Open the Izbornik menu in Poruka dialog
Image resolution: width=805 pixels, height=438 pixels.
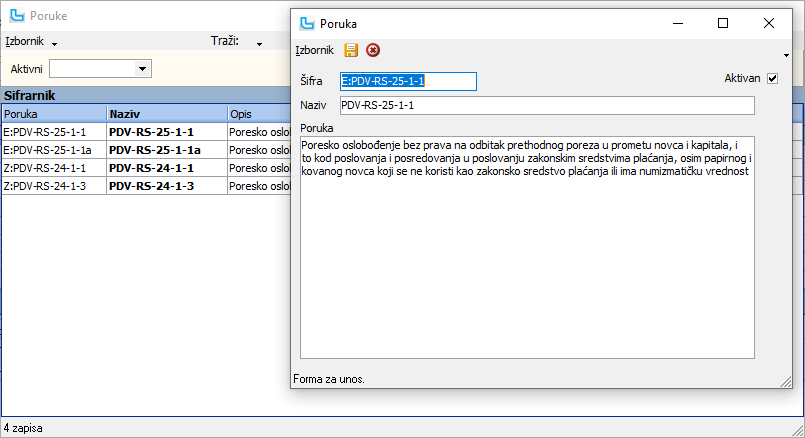[x=314, y=50]
